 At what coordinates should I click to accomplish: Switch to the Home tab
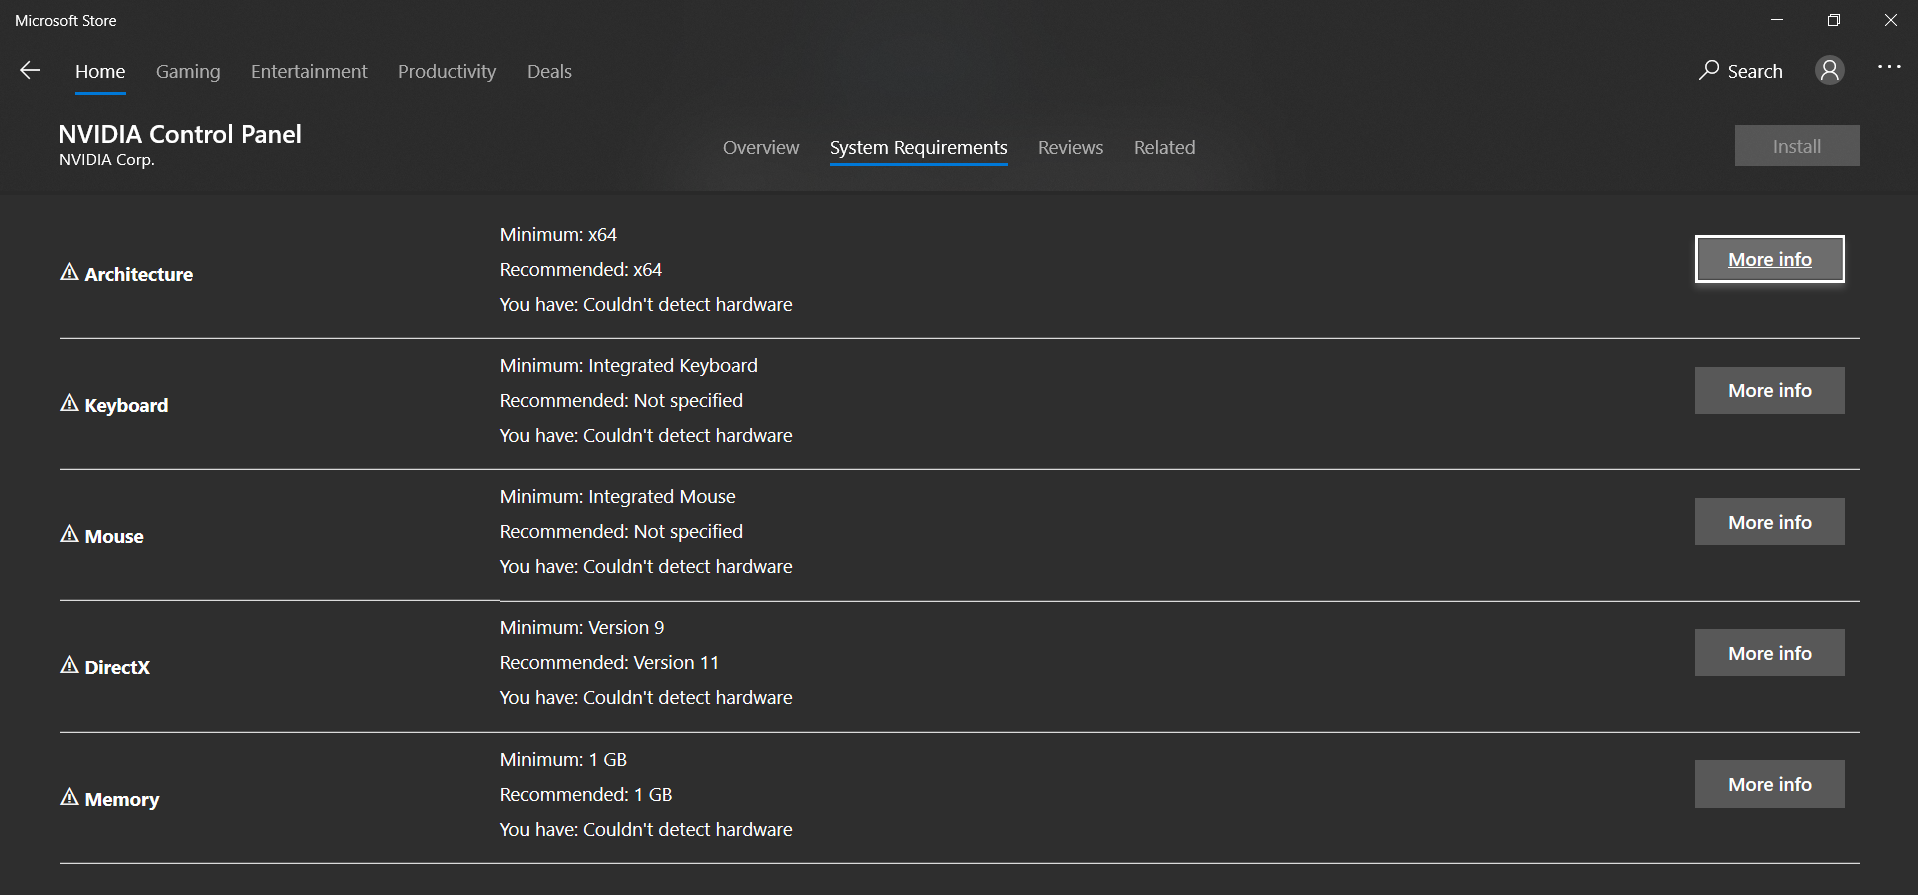(x=100, y=72)
